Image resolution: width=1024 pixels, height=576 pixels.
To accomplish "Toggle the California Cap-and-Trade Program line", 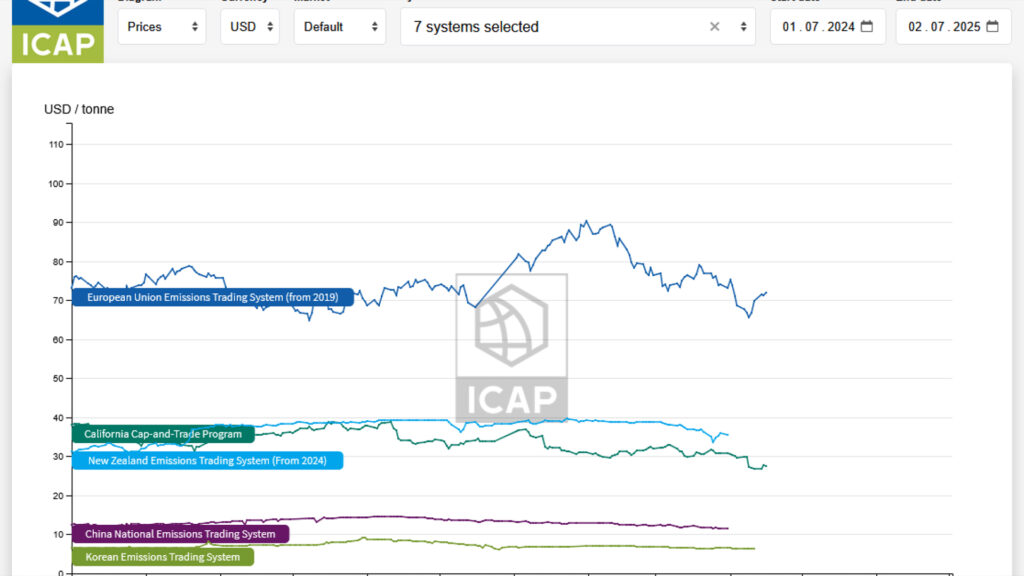I will pyautogui.click(x=162, y=434).
